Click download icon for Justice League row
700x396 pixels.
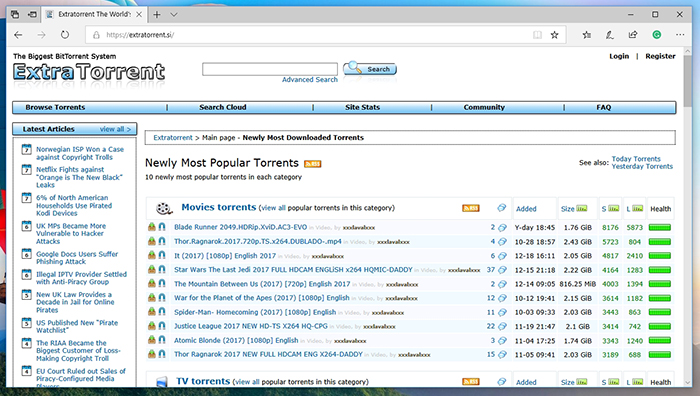(x=152, y=326)
